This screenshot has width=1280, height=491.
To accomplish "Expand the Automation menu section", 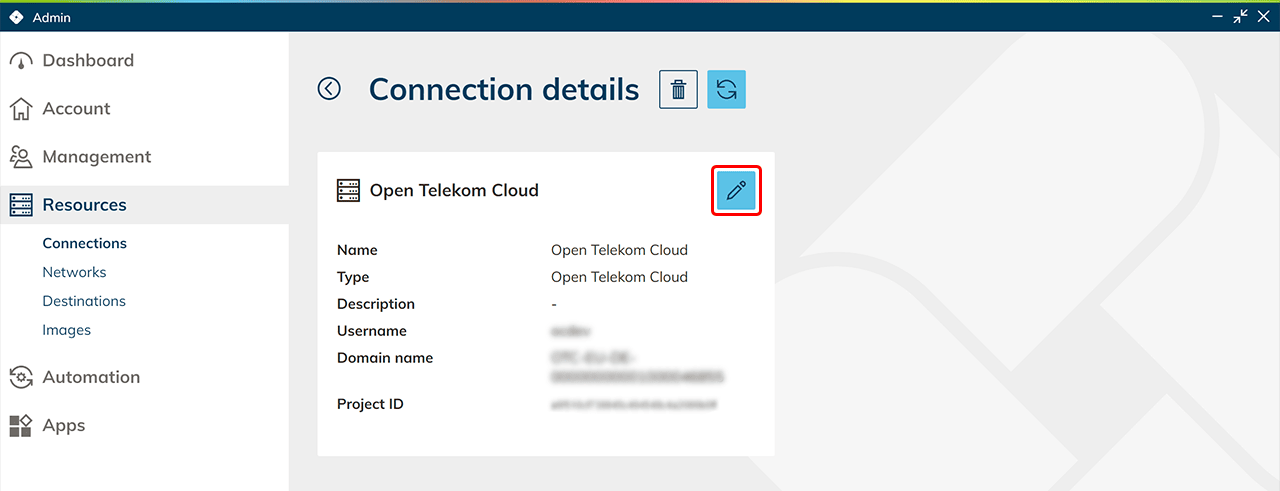I will click(91, 377).
